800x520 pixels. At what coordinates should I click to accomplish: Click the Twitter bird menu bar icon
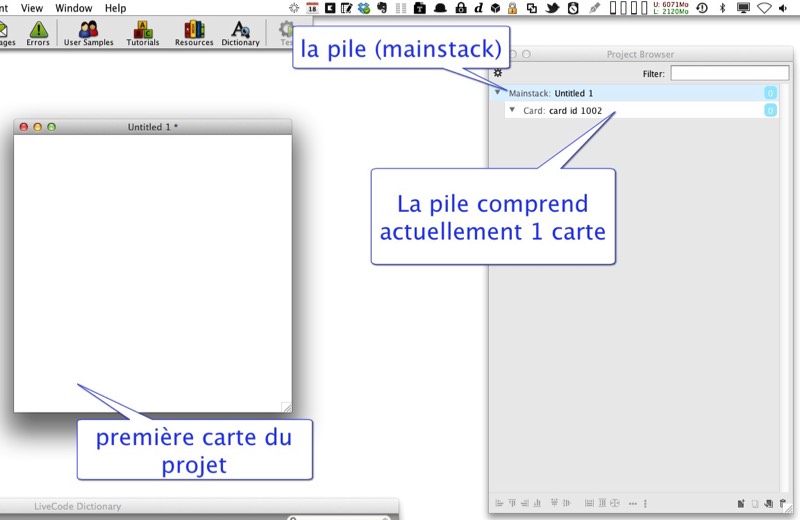pyautogui.click(x=551, y=8)
